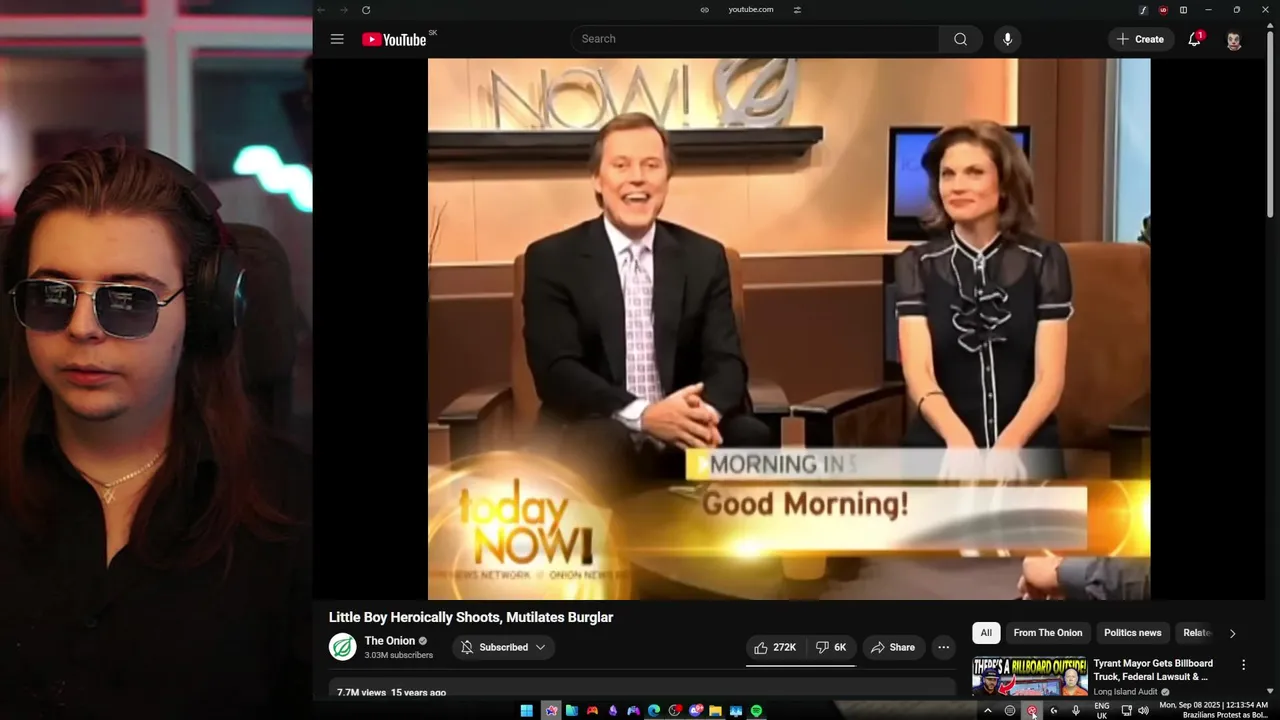
Task: Open volume speaker icon in tray
Action: [1143, 711]
